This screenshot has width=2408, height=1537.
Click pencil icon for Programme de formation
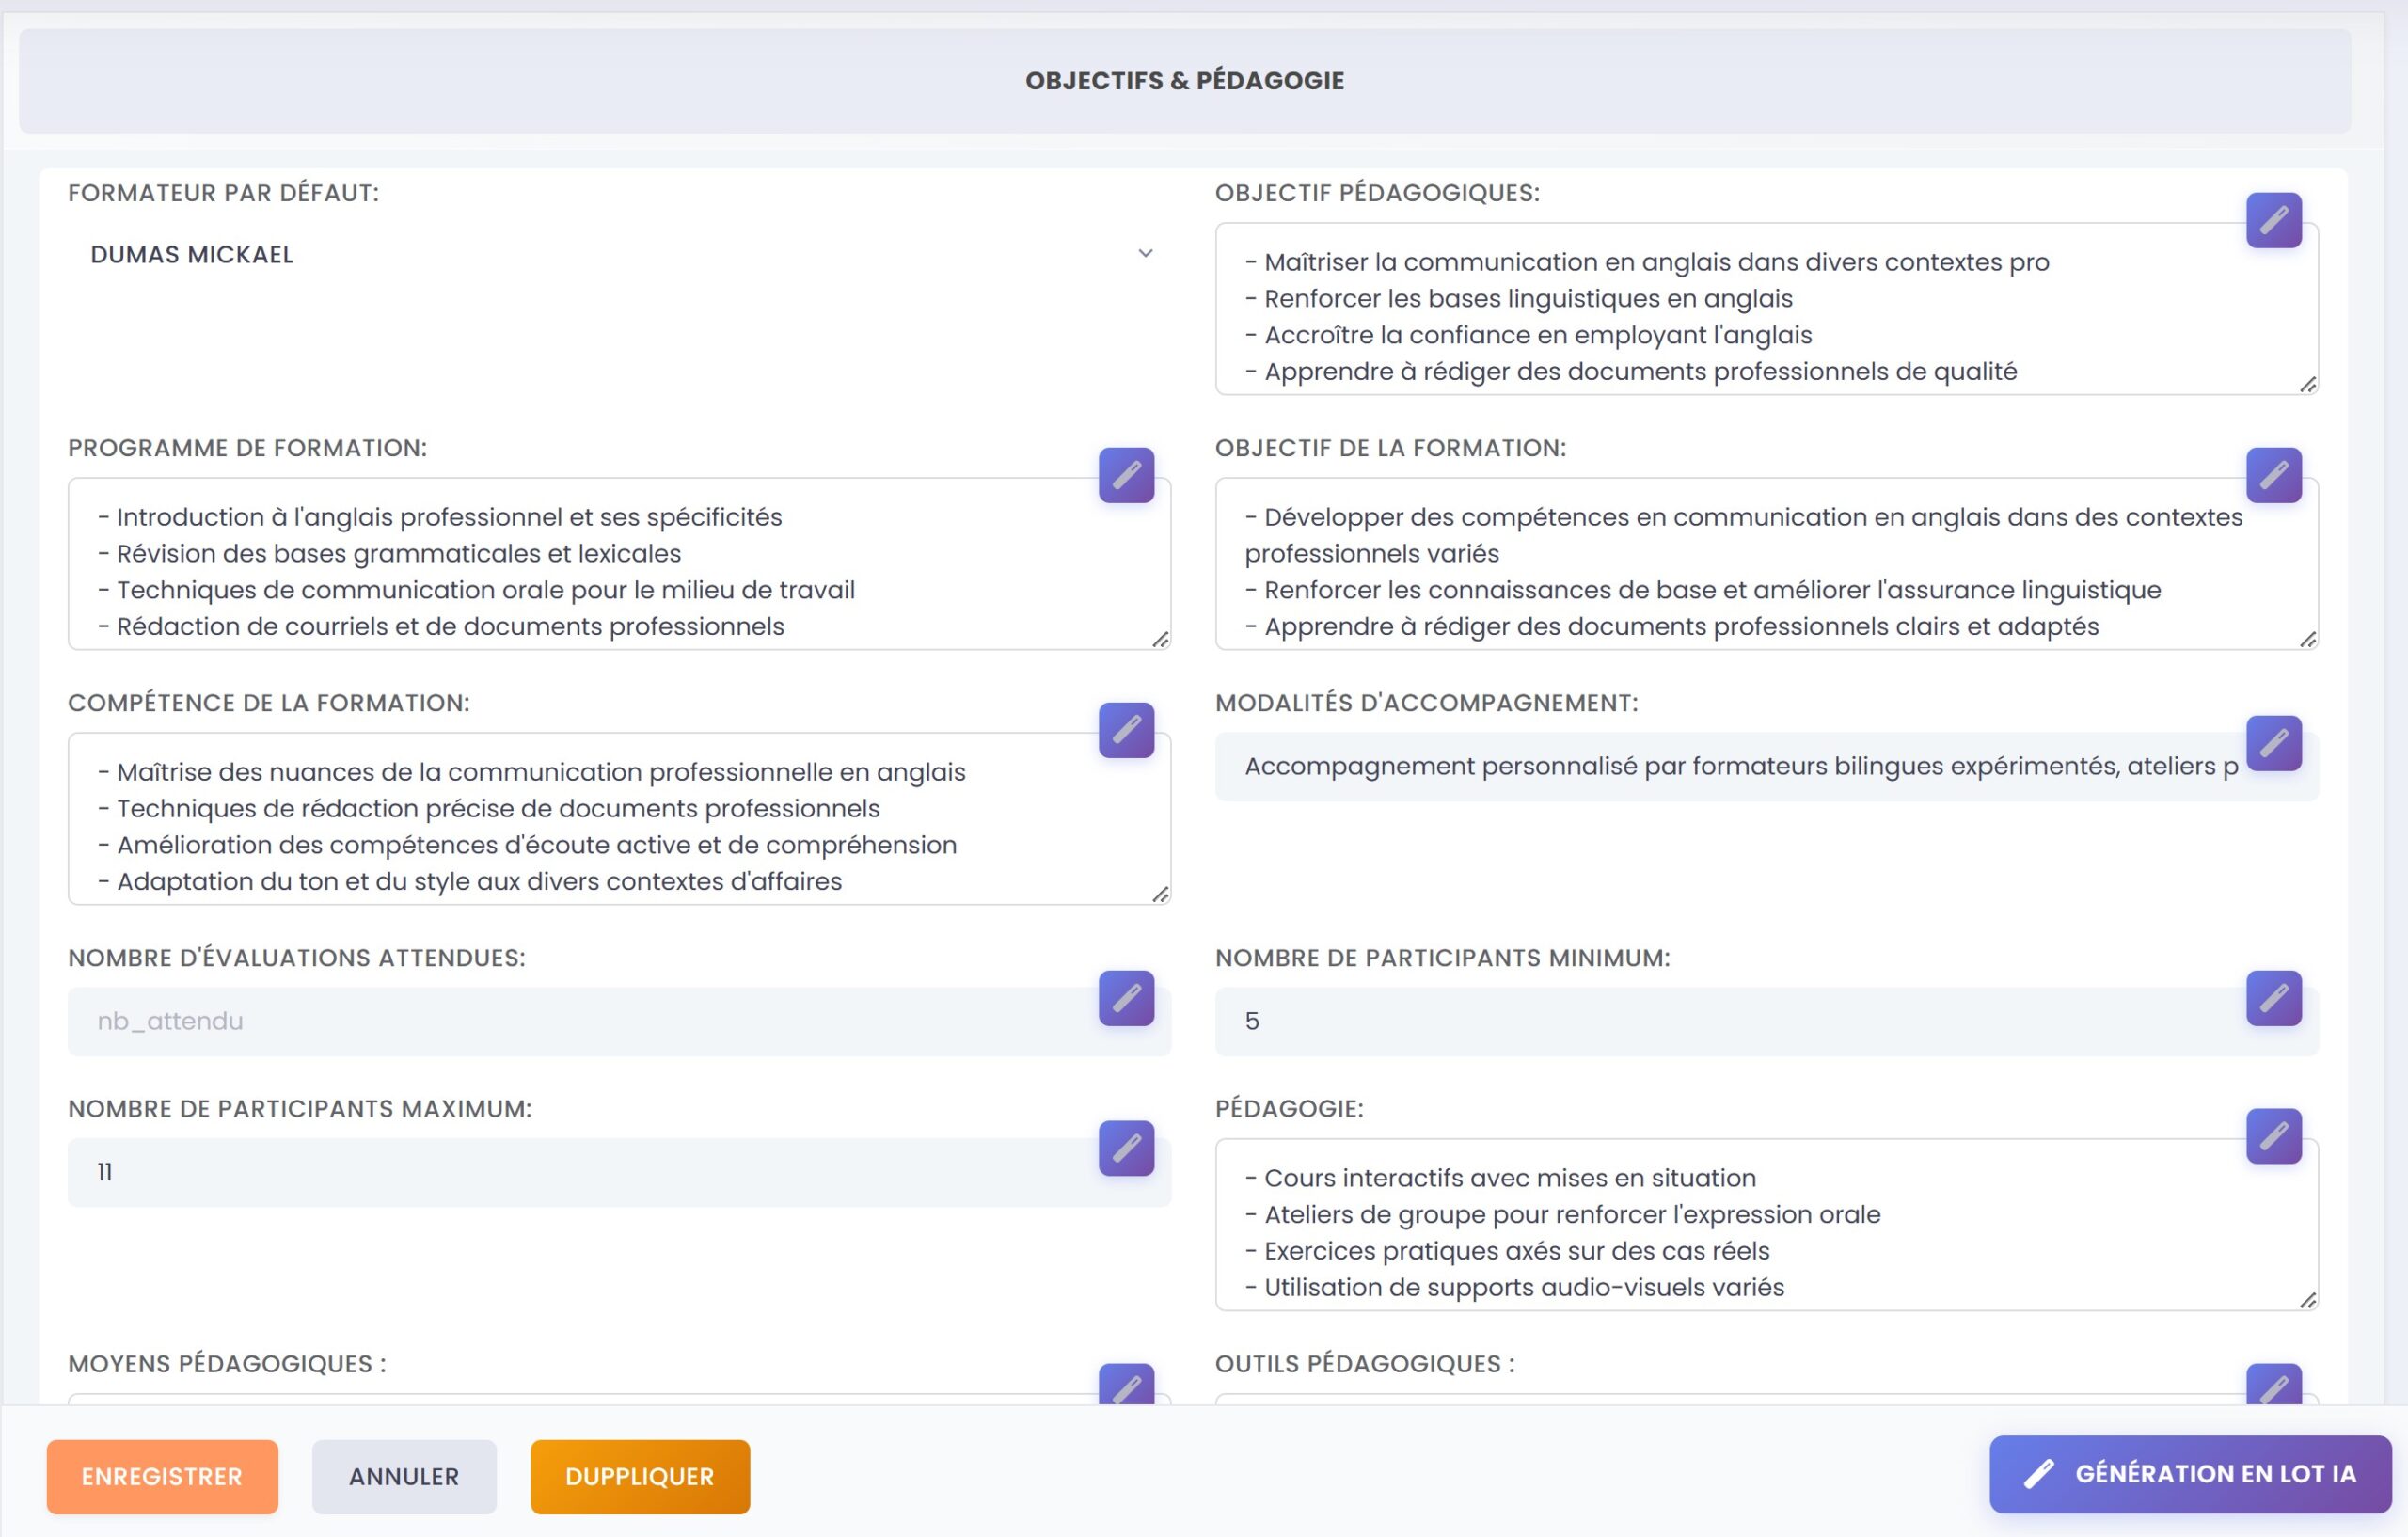click(1126, 475)
